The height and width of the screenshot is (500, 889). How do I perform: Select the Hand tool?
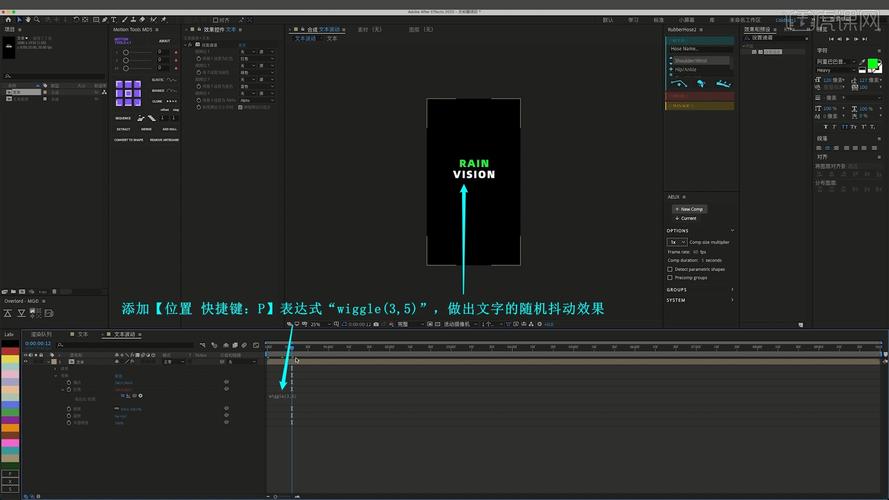[28, 20]
